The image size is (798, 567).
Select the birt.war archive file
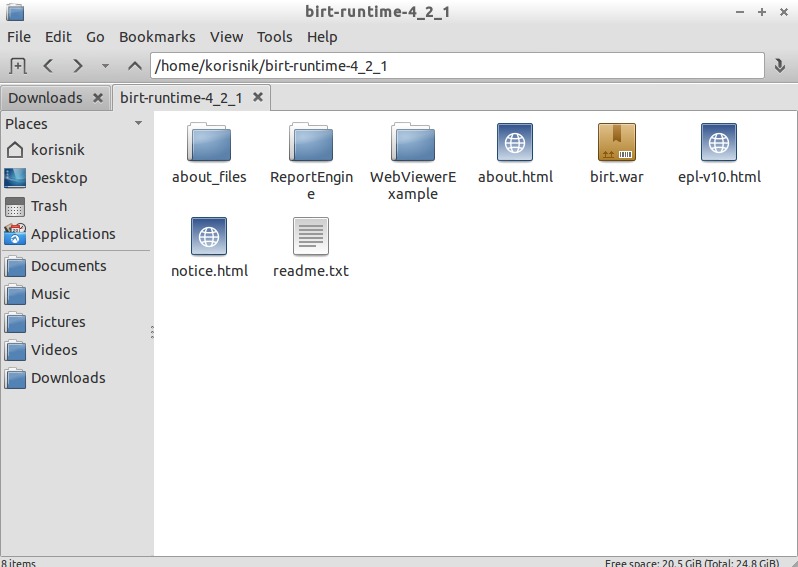pyautogui.click(x=617, y=154)
